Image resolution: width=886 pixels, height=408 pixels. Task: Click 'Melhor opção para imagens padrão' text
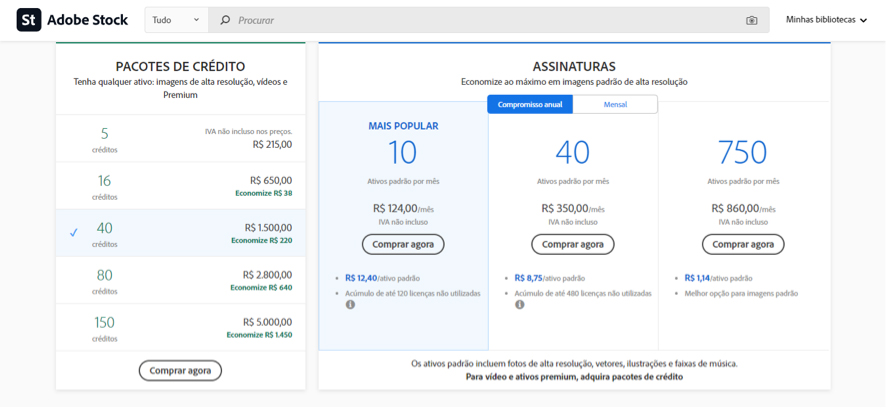(x=741, y=294)
